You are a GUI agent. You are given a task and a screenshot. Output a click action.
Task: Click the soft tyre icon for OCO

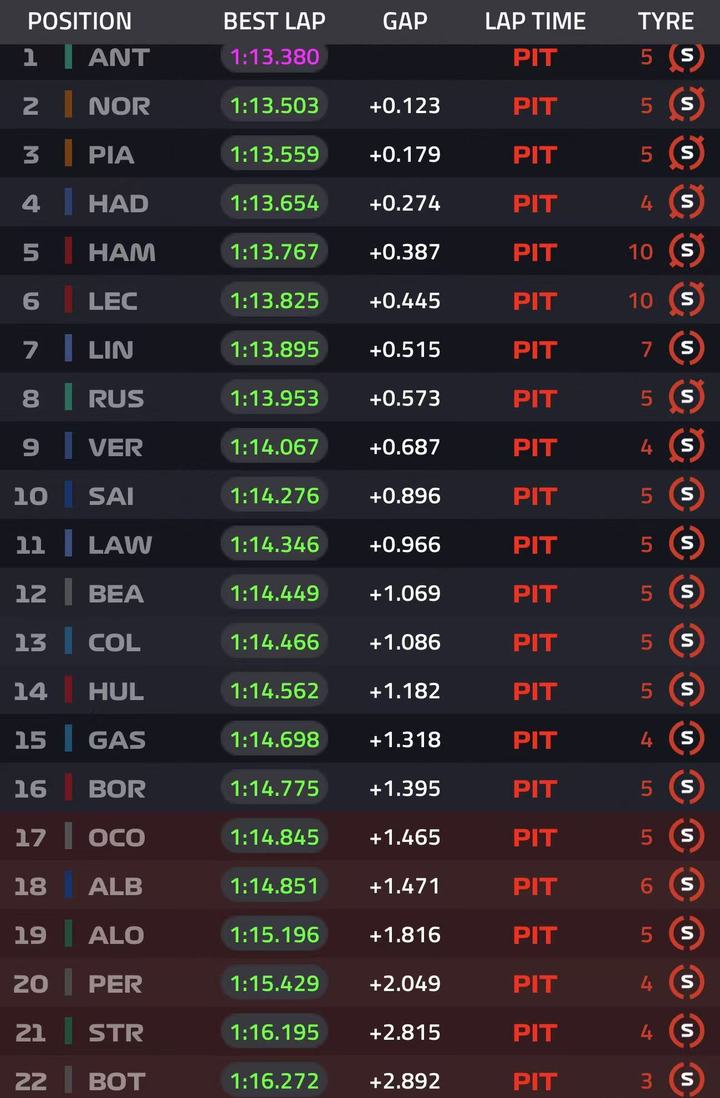point(686,836)
